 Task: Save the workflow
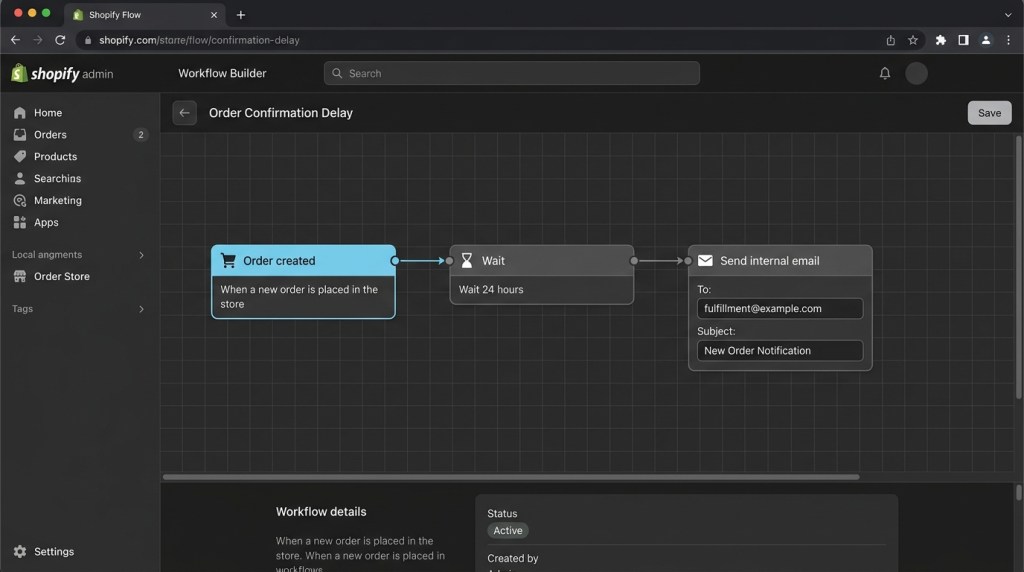(x=989, y=113)
